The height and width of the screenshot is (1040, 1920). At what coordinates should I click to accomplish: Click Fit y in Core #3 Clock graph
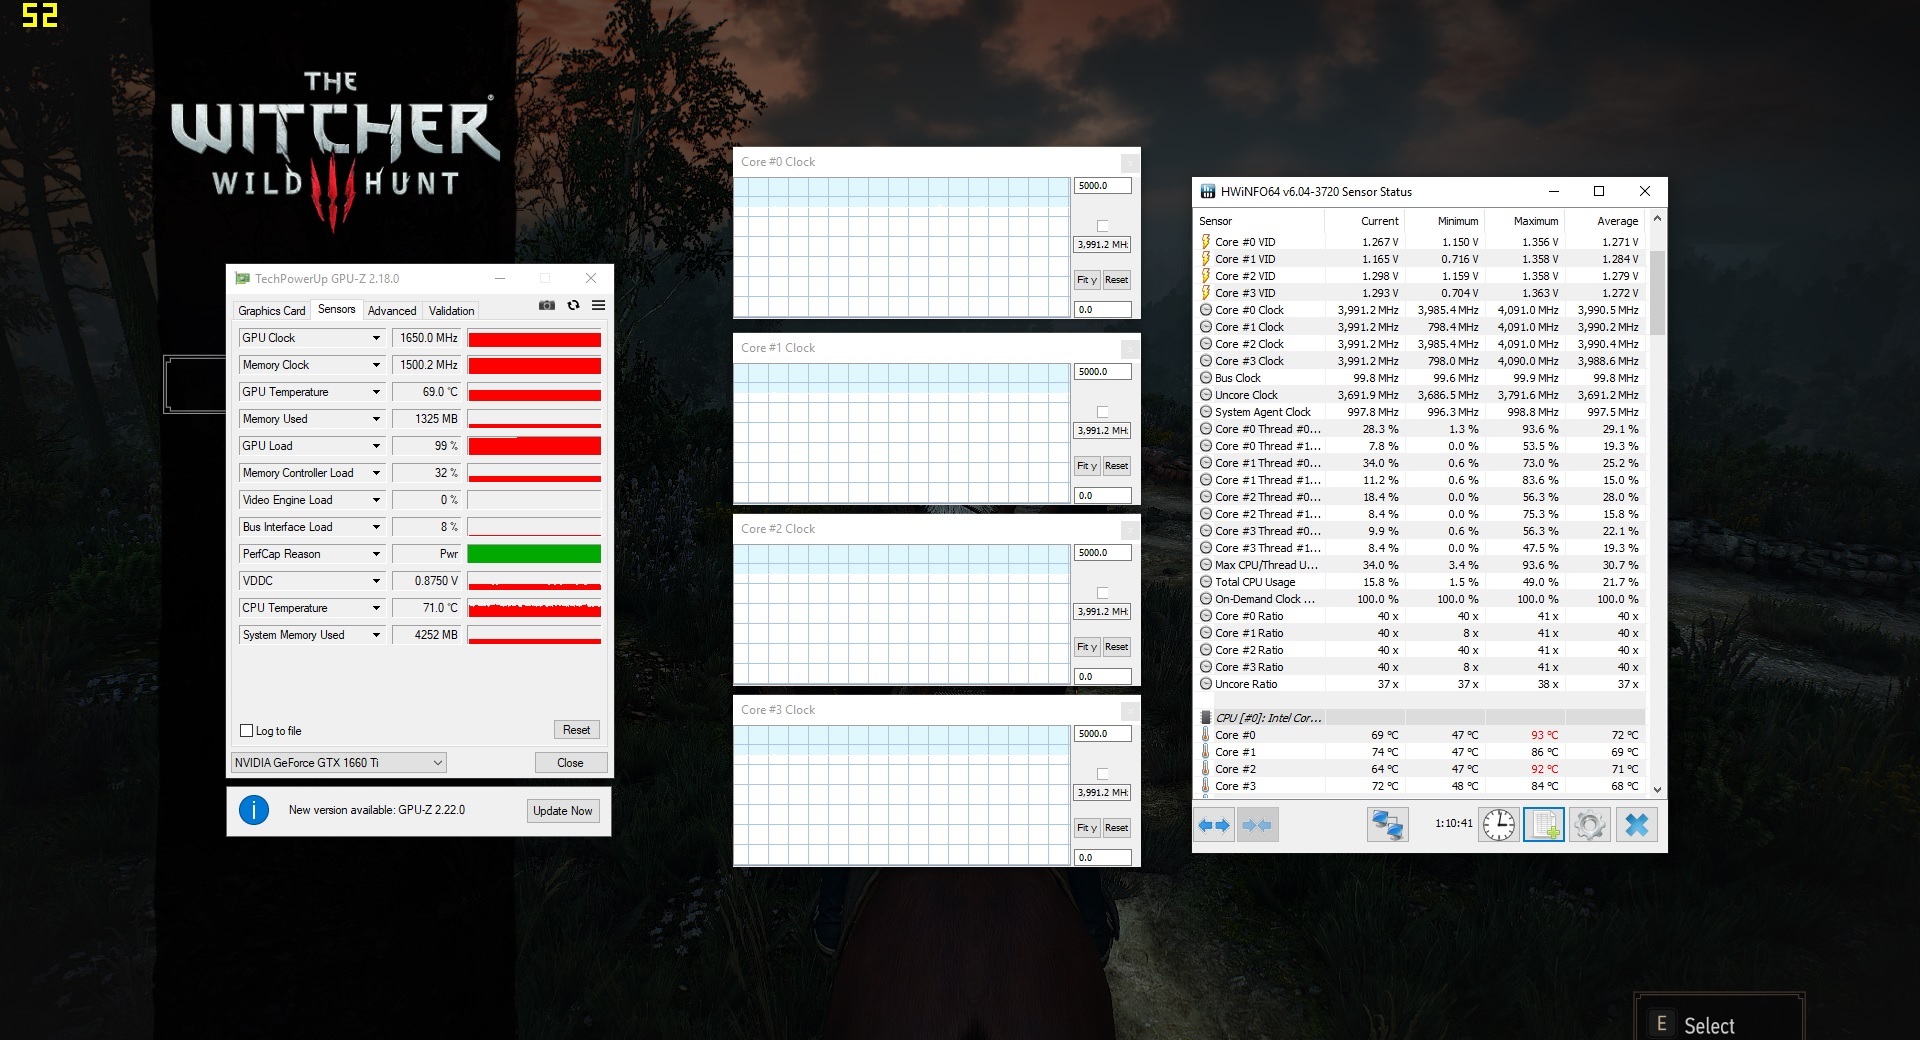tap(1087, 828)
